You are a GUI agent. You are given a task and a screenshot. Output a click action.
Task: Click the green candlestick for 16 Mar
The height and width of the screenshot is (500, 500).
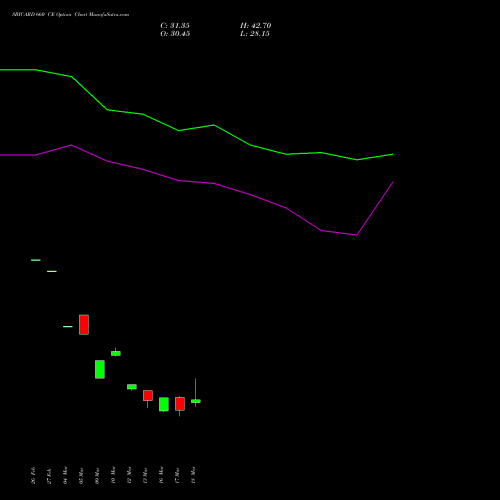tap(164, 404)
